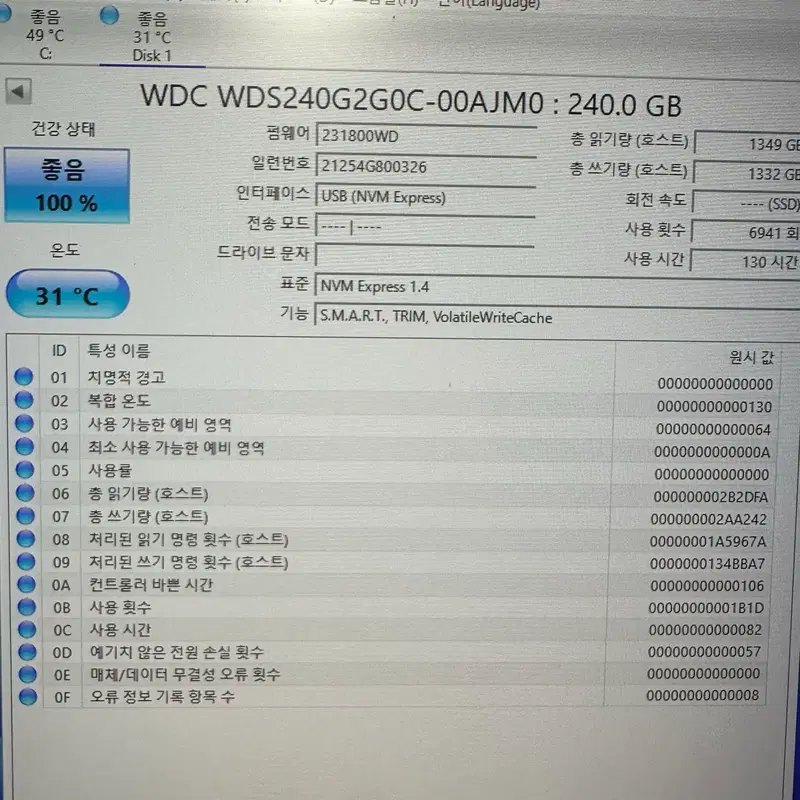Click the ID column header
The height and width of the screenshot is (800, 800).
59,351
